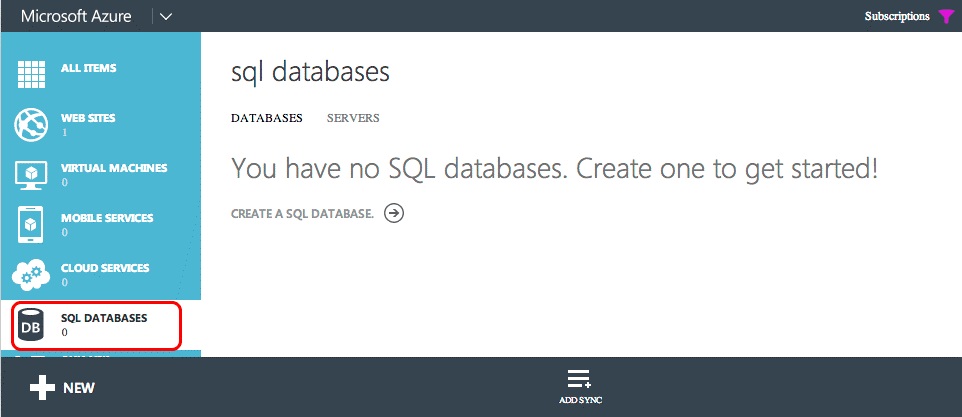Click the pink Subscriptions filter funnel icon
The width and height of the screenshot is (962, 417).
coord(945,17)
